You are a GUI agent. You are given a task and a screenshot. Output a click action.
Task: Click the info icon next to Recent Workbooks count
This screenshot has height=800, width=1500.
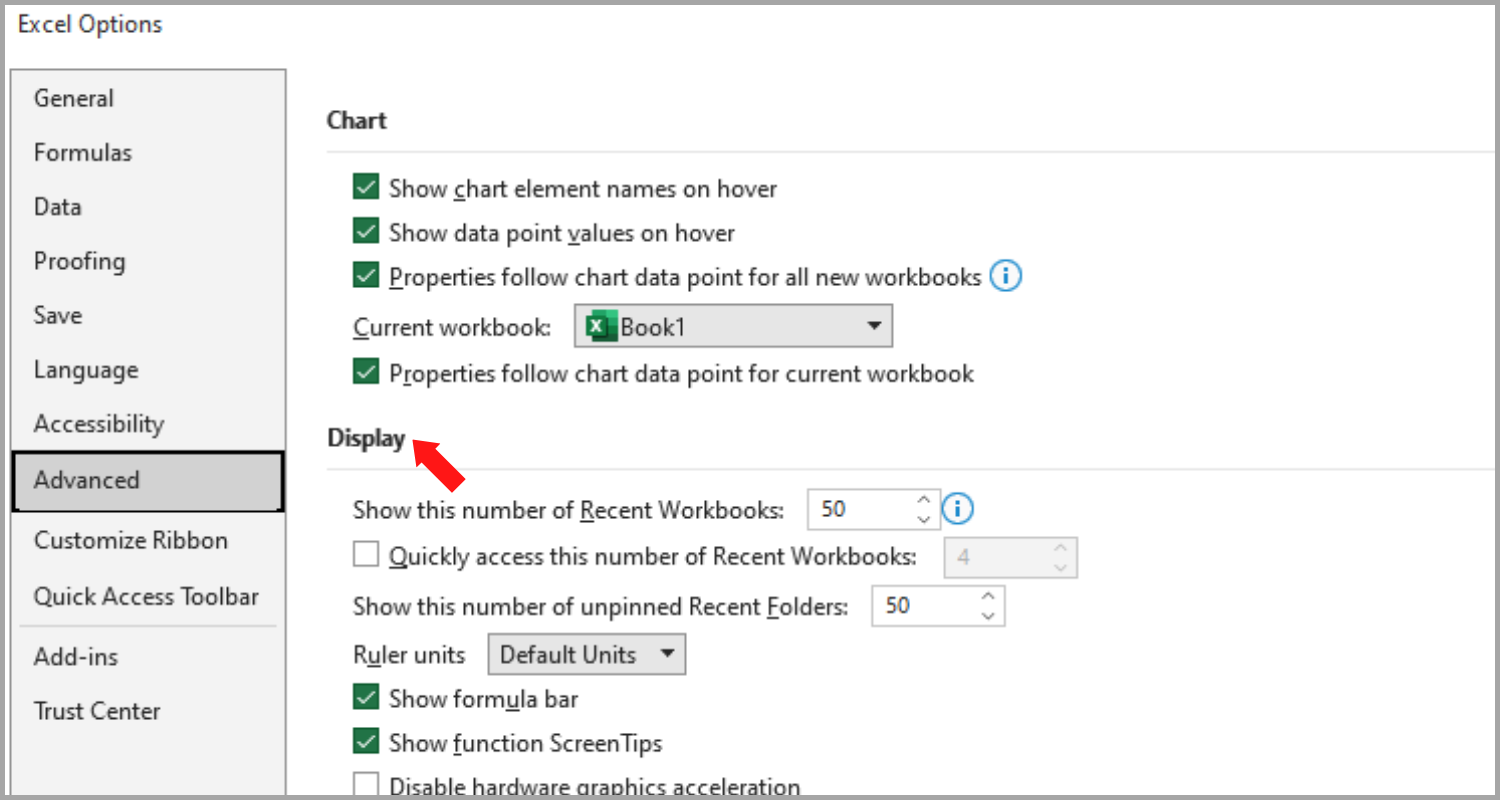[957, 509]
